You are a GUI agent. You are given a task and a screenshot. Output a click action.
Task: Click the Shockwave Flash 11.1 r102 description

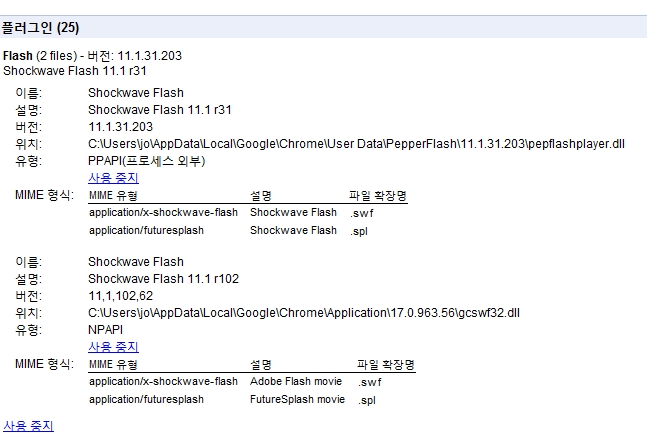163,279
